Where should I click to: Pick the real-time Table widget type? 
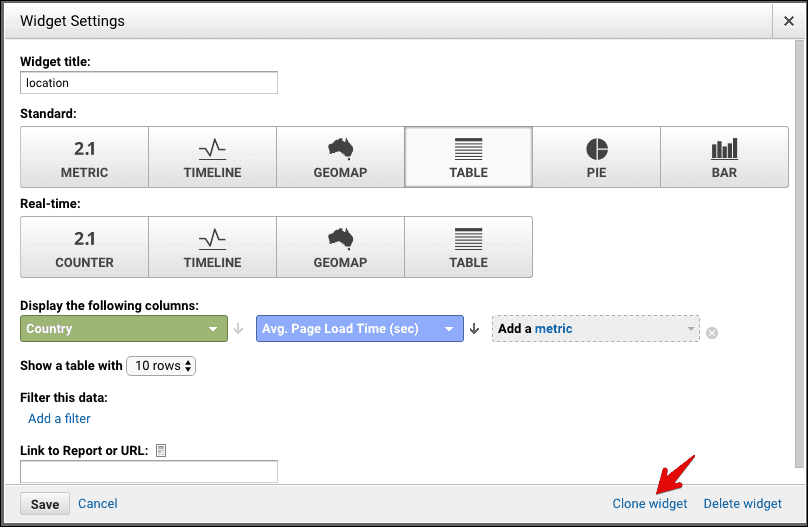click(468, 247)
